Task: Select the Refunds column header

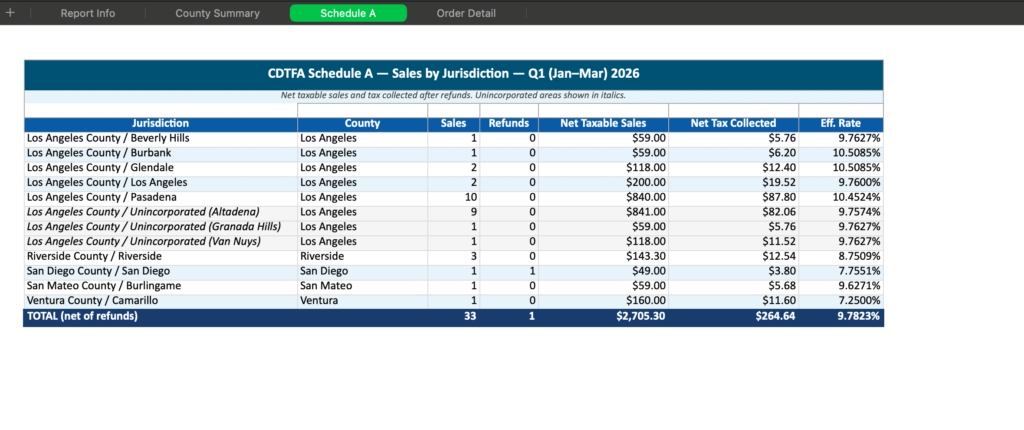Action: tap(508, 124)
